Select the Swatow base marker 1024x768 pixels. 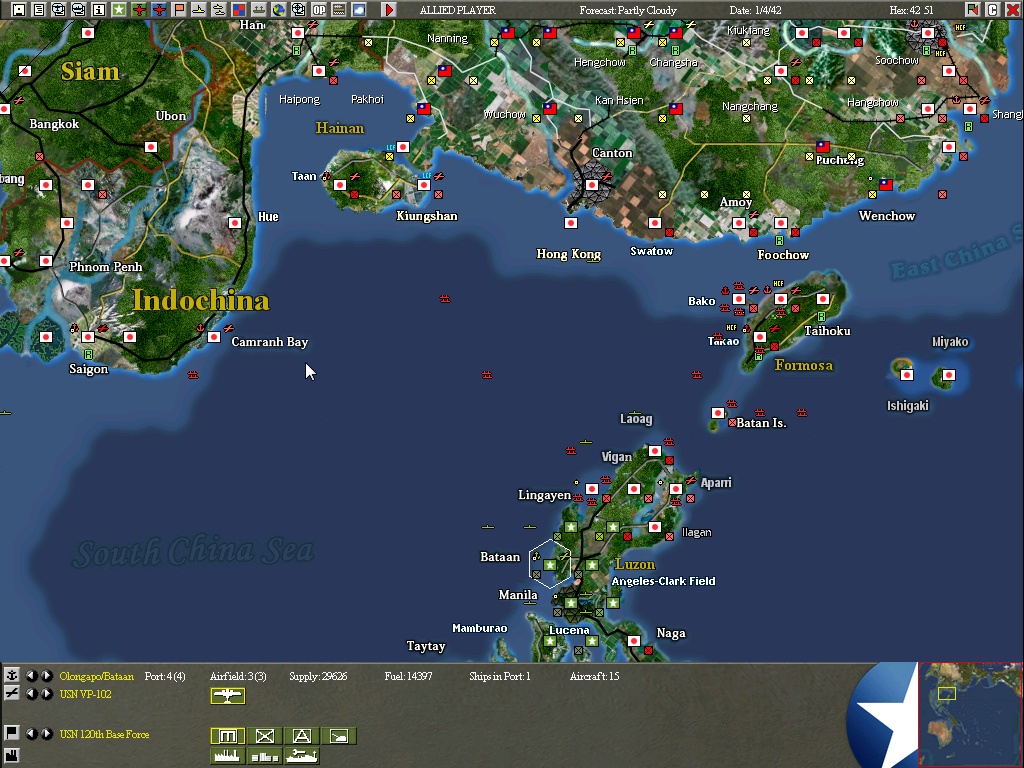(654, 223)
